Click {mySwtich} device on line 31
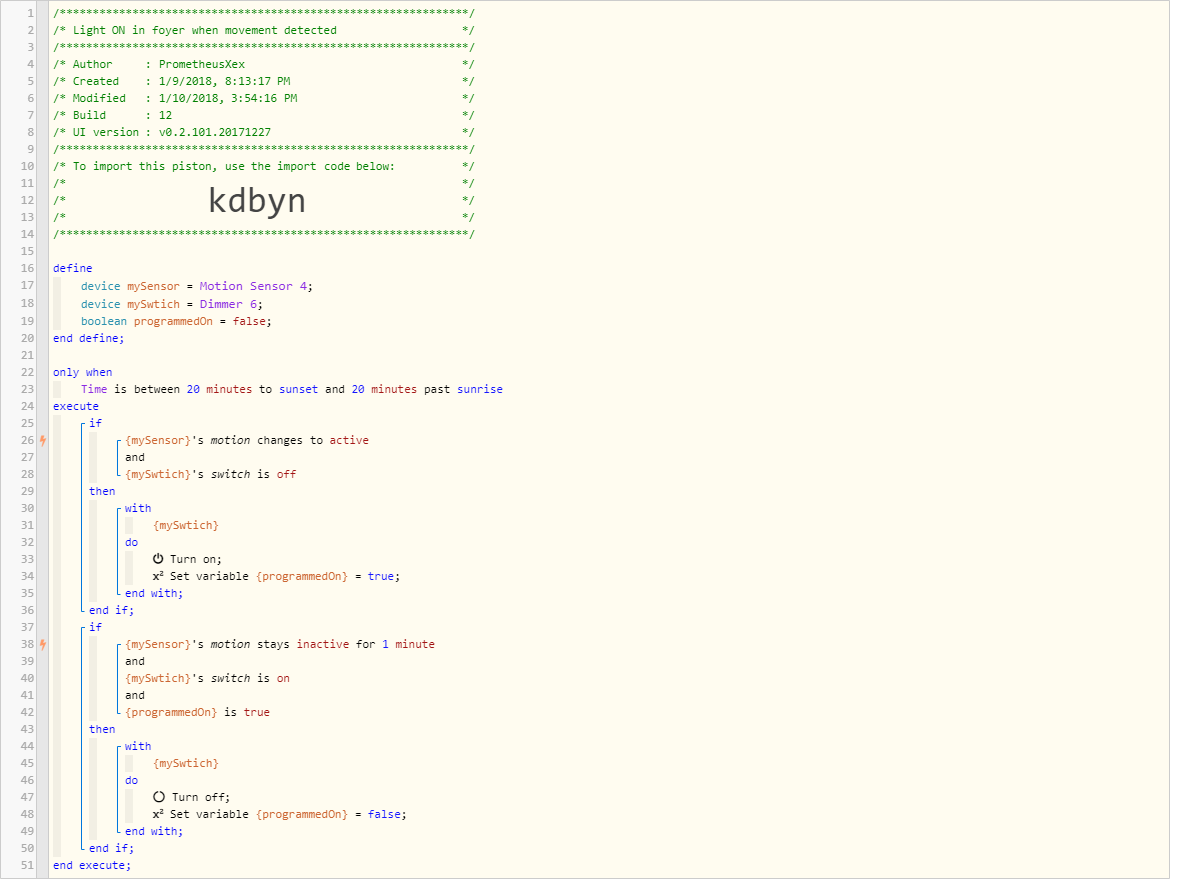Viewport: 1178px width, 887px height. (x=186, y=526)
